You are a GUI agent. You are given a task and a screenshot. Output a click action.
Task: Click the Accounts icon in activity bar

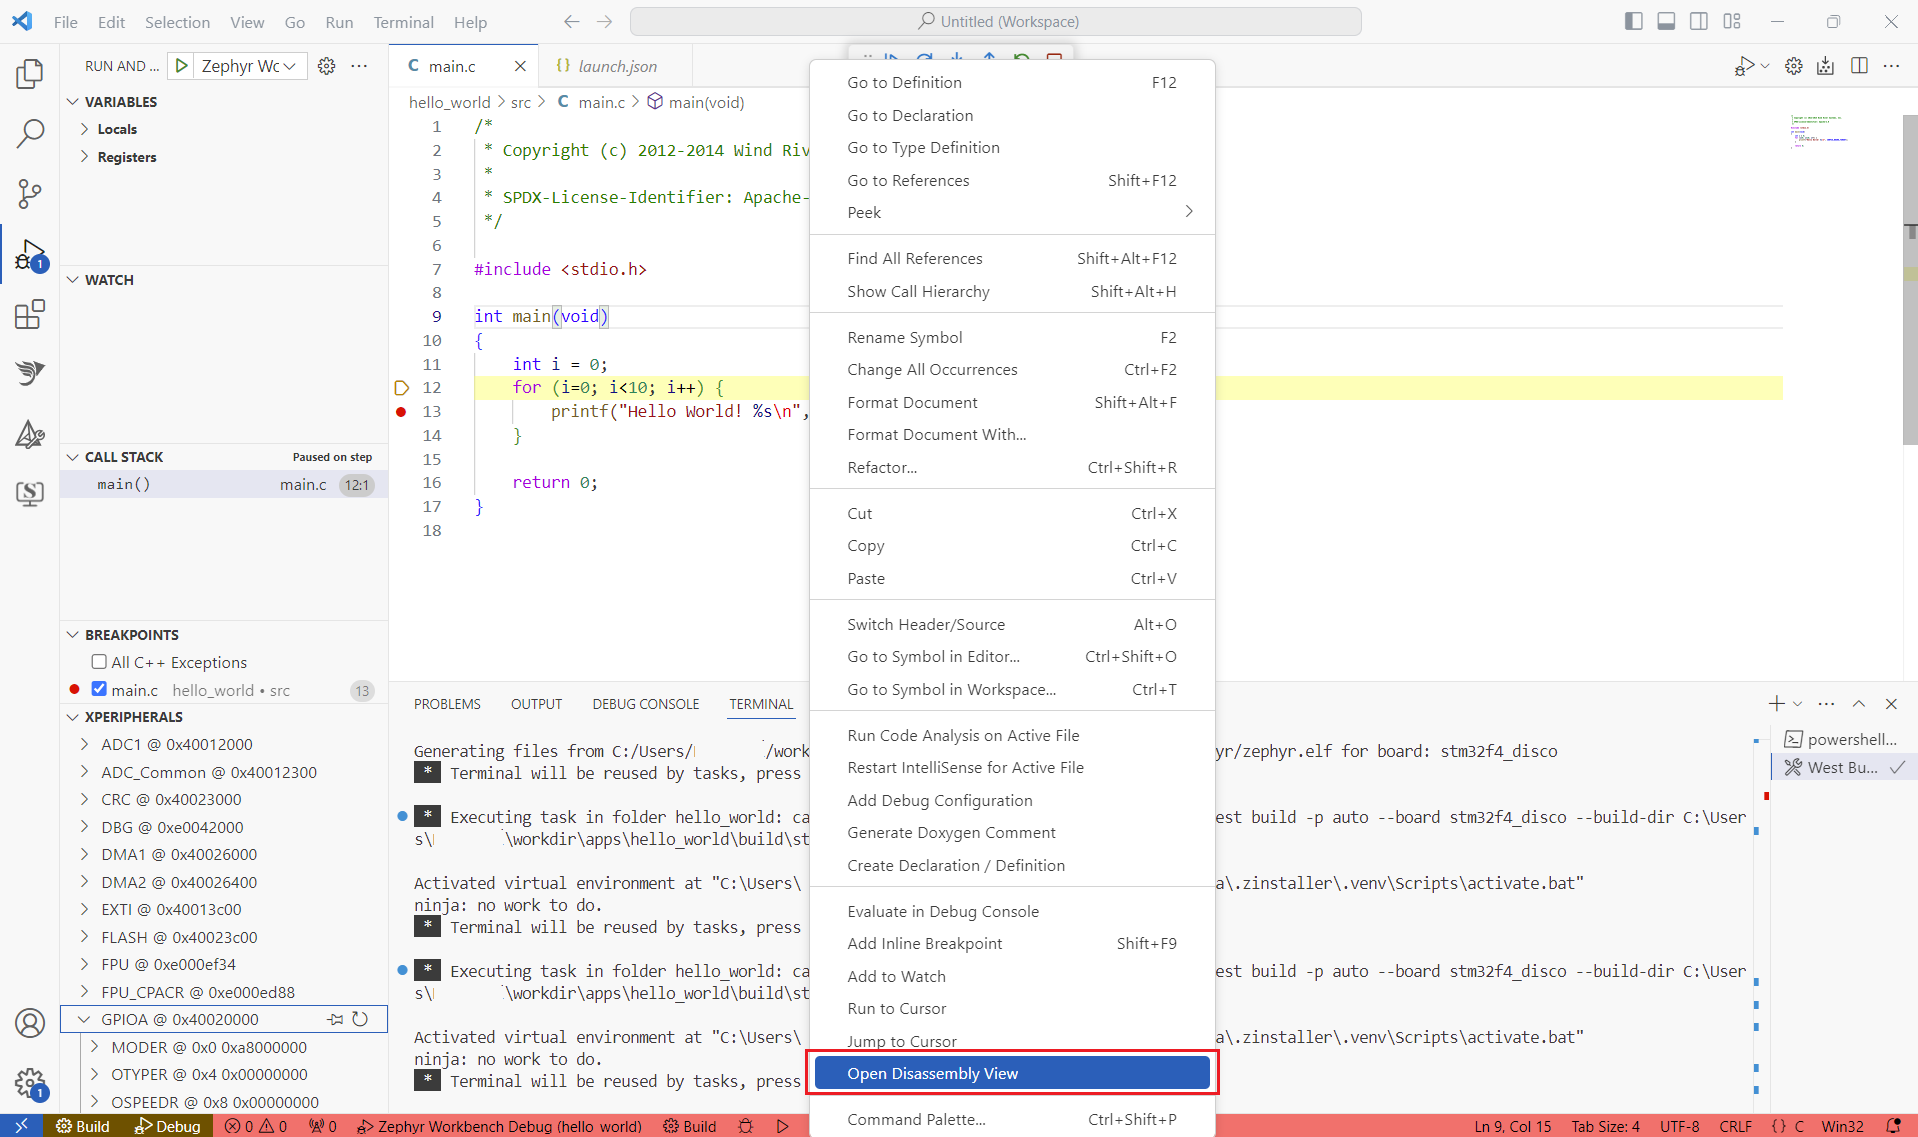(x=30, y=1023)
